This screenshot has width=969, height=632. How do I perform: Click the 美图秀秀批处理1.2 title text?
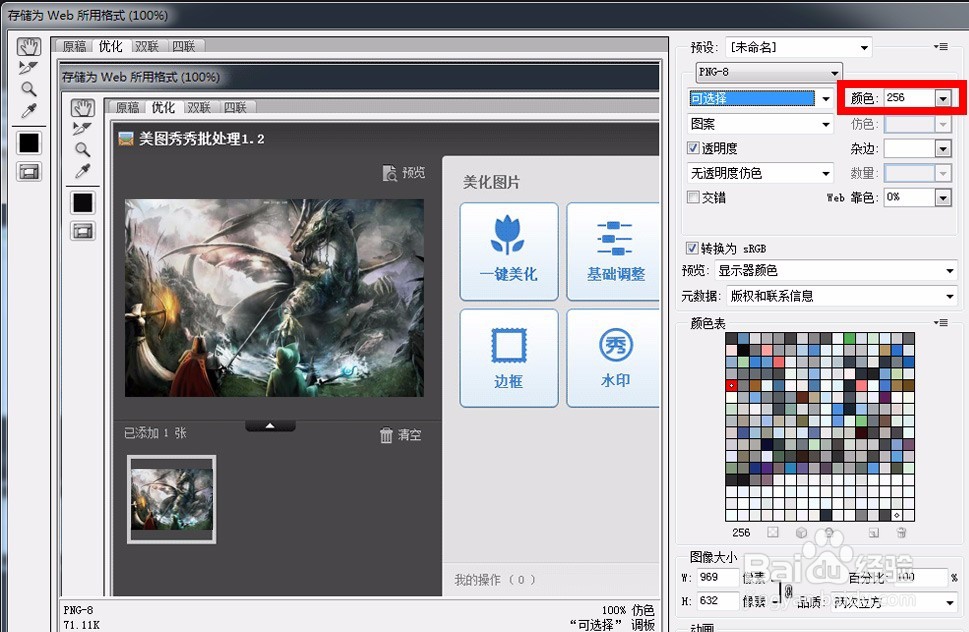tap(201, 139)
